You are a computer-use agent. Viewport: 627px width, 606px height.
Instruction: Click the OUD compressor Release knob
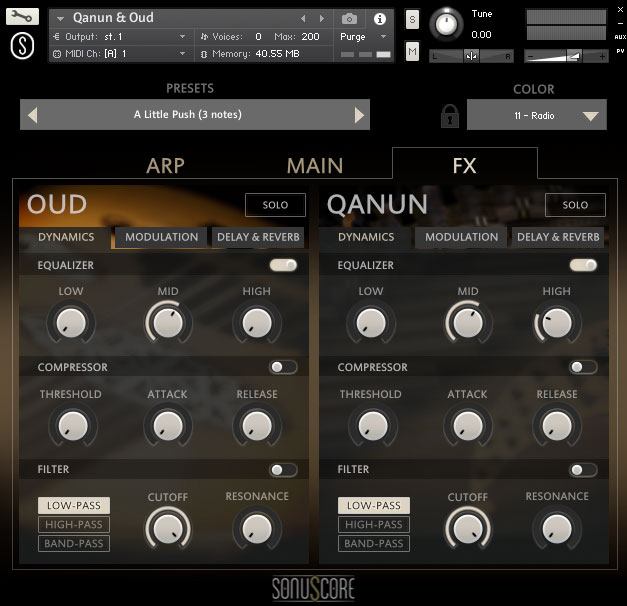[257, 426]
